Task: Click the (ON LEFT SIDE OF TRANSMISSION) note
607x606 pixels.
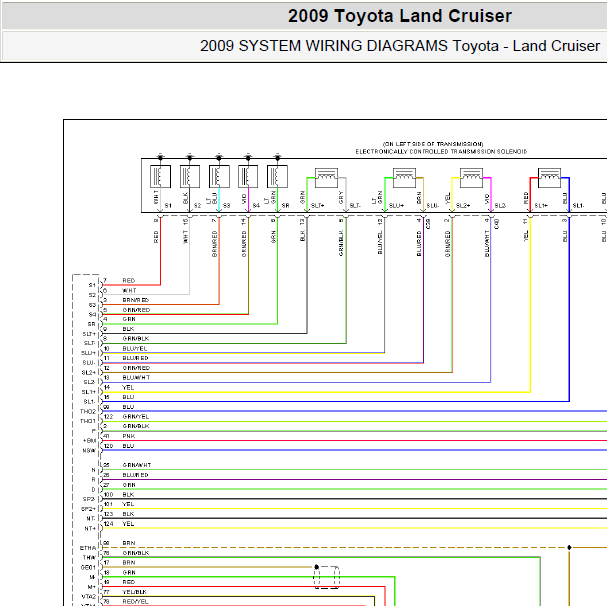Action: [433, 144]
